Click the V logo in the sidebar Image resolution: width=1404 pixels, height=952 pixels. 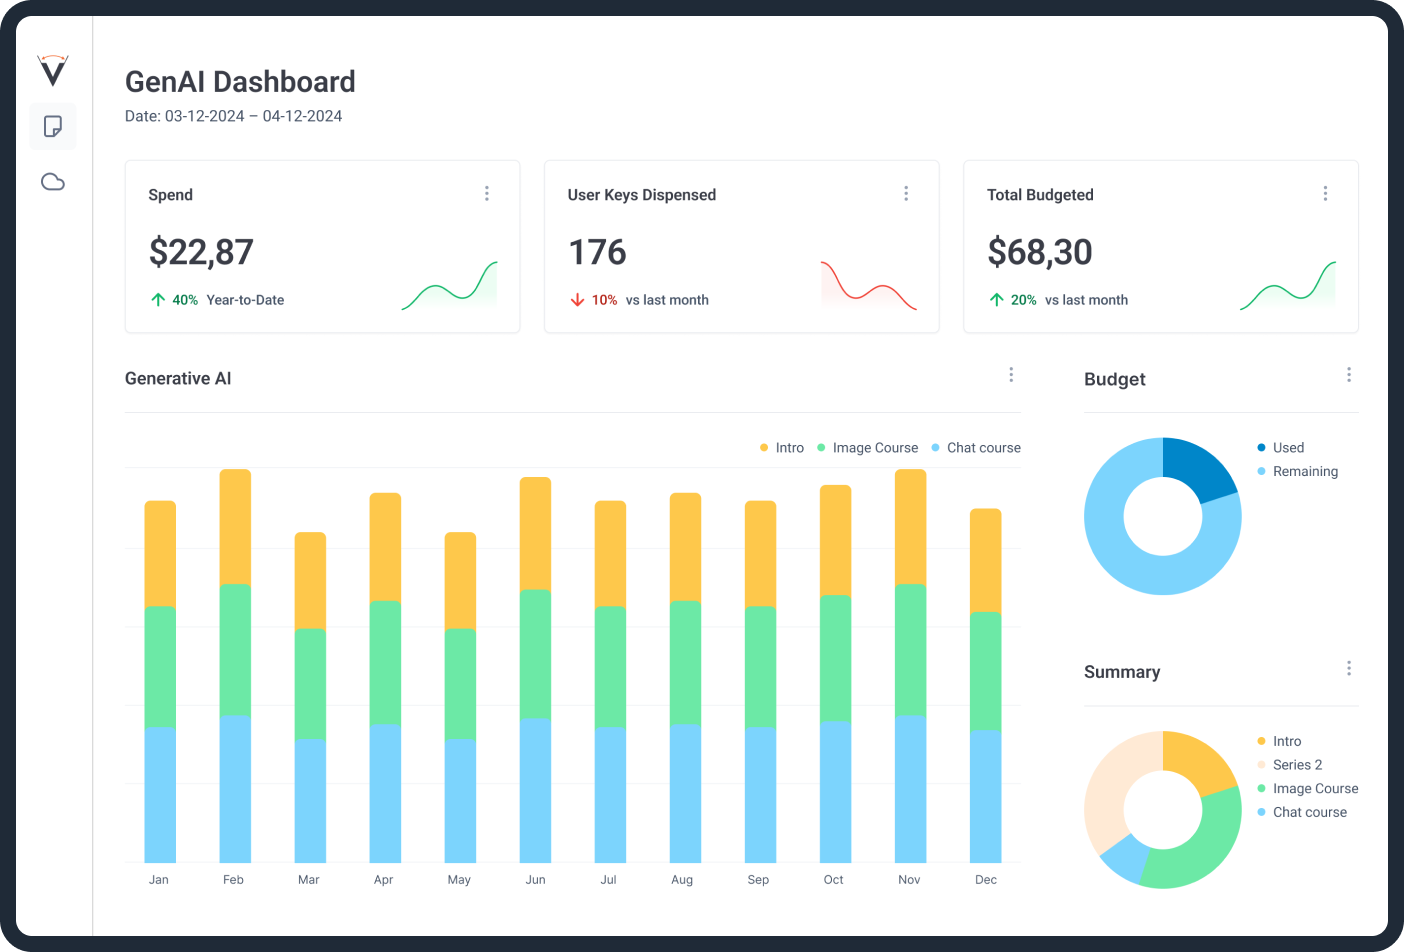pos(52,70)
